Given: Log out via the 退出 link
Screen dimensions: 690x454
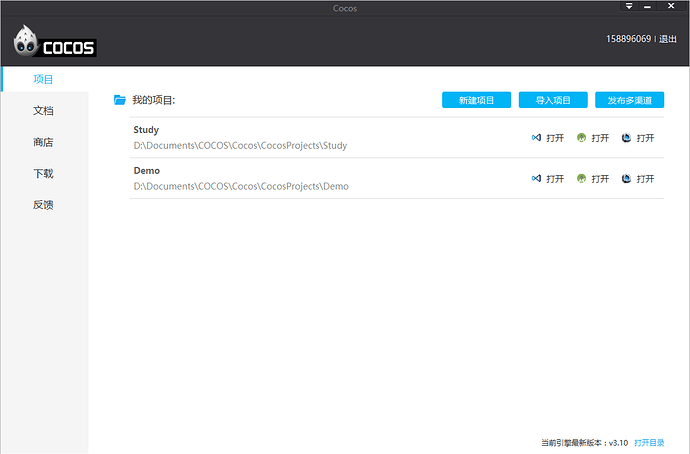Looking at the screenshot, I should tap(668, 39).
